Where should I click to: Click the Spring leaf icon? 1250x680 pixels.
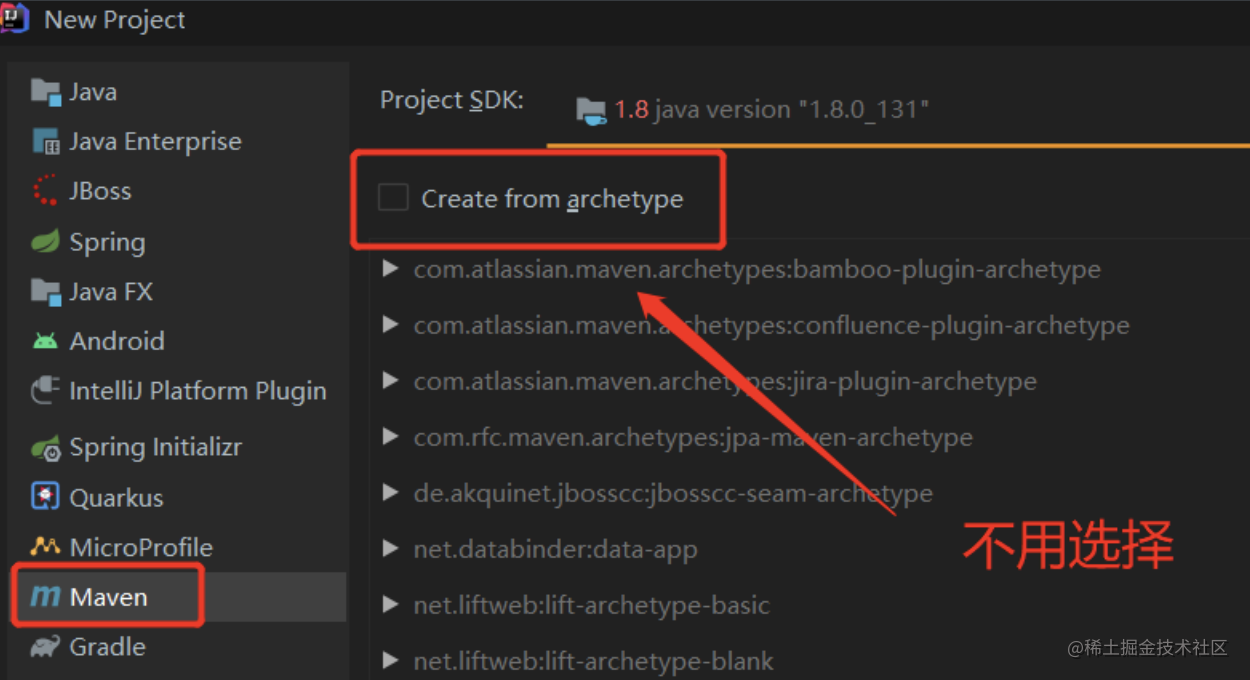(x=45, y=241)
